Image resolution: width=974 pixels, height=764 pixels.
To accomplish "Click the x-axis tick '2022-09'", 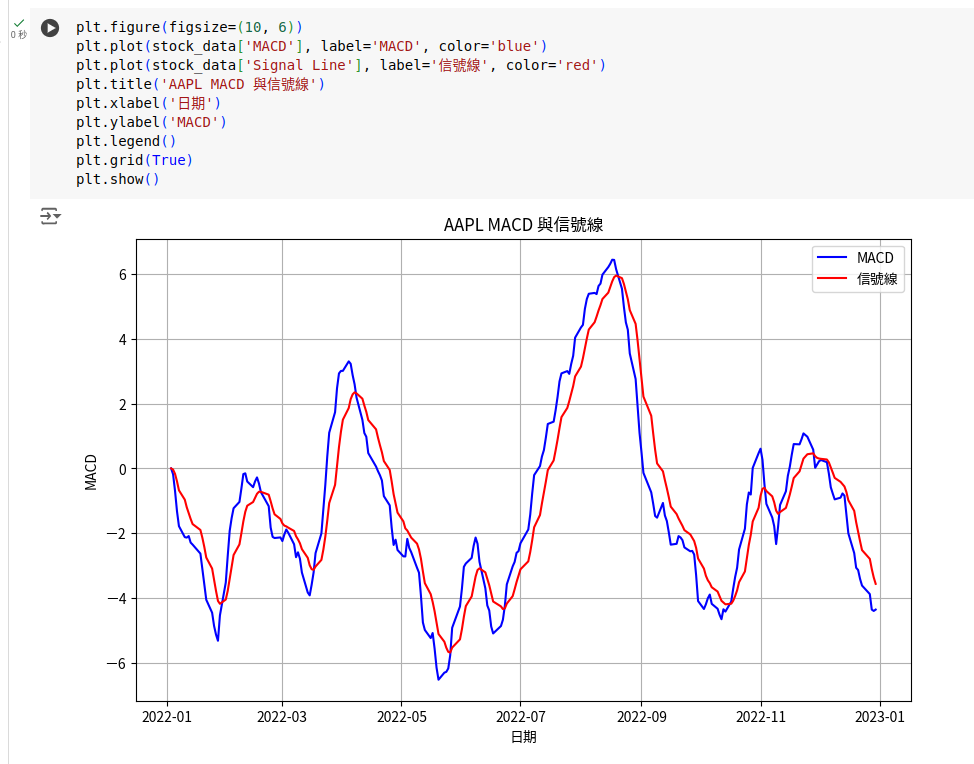I will click(642, 717).
